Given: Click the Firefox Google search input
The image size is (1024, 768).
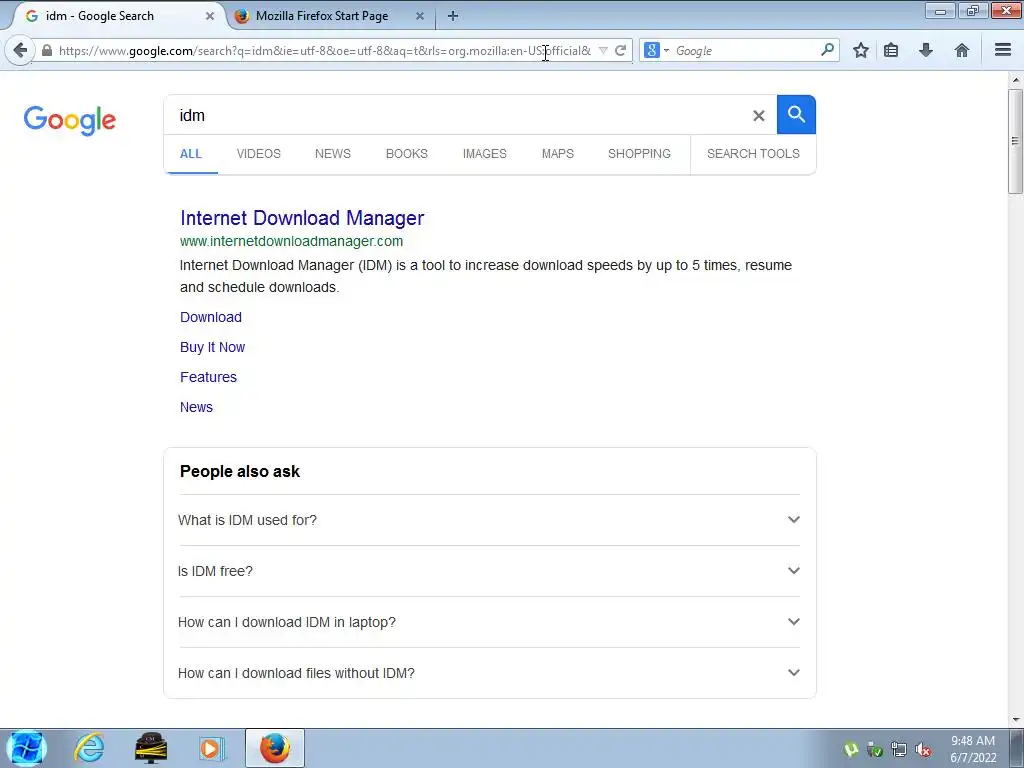Looking at the screenshot, I should (x=744, y=50).
